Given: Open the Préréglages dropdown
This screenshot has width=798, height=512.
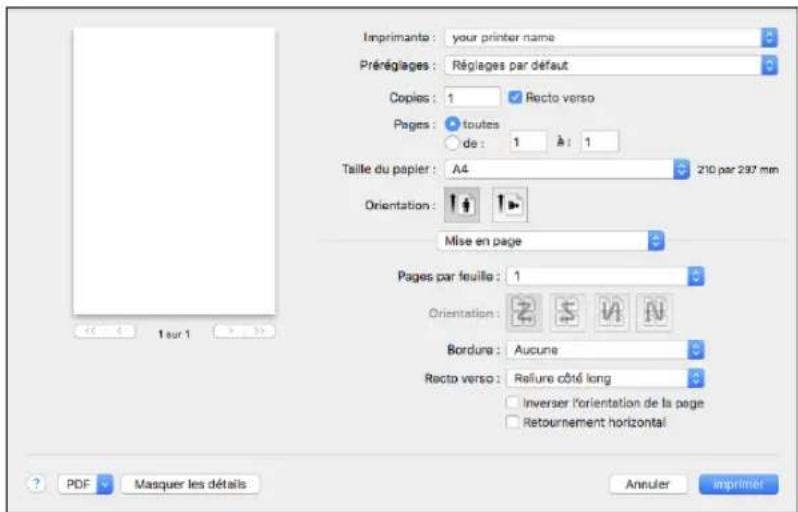Looking at the screenshot, I should [611, 65].
